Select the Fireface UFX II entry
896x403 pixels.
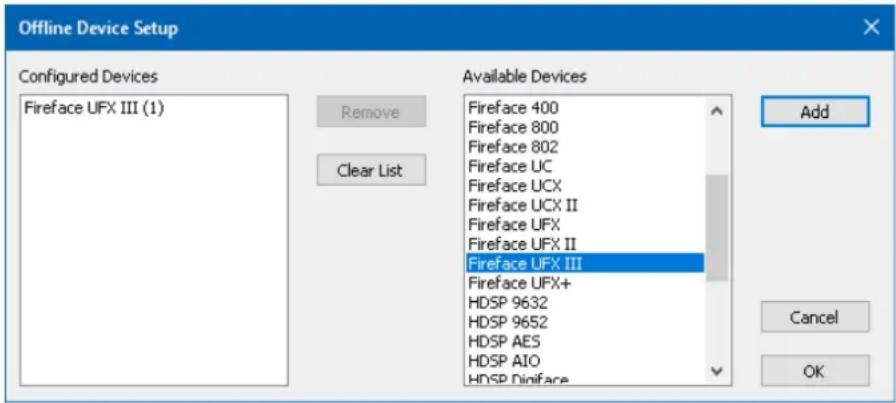[585, 244]
